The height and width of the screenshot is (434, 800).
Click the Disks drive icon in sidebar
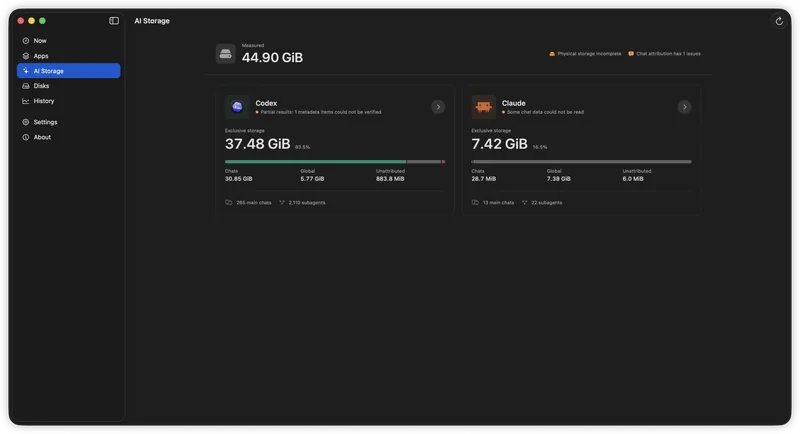(26, 86)
